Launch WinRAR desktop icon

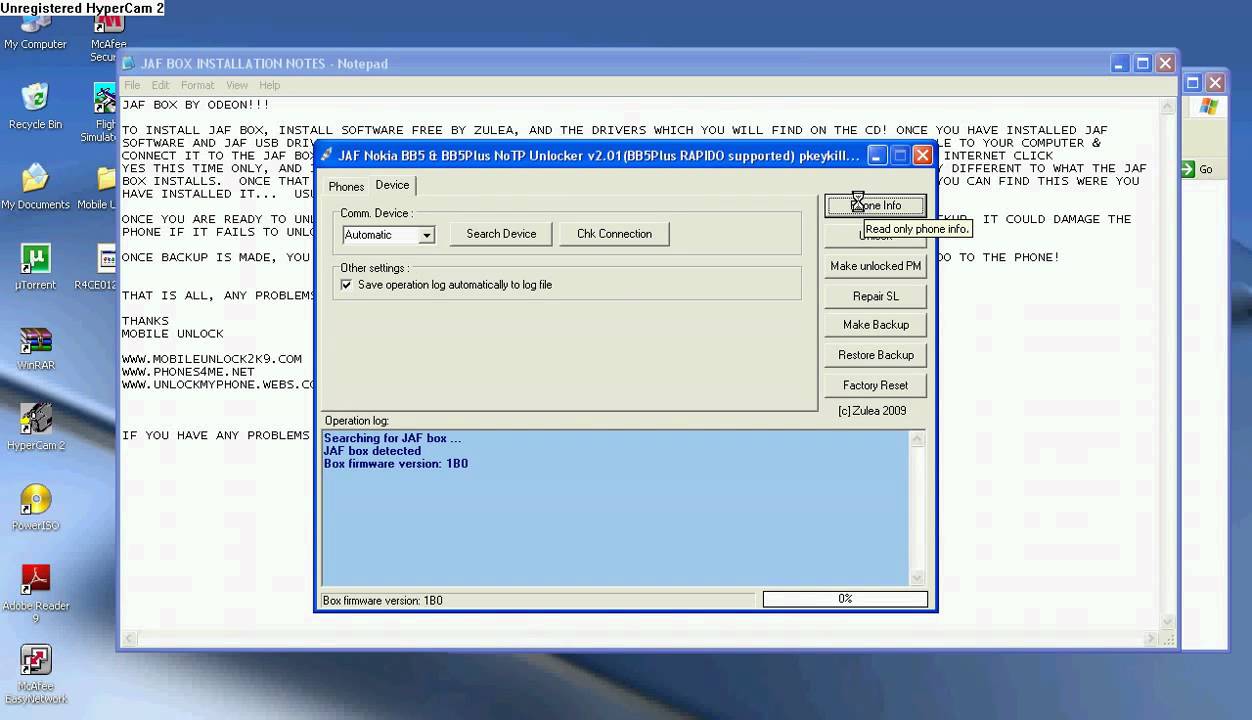click(x=35, y=348)
